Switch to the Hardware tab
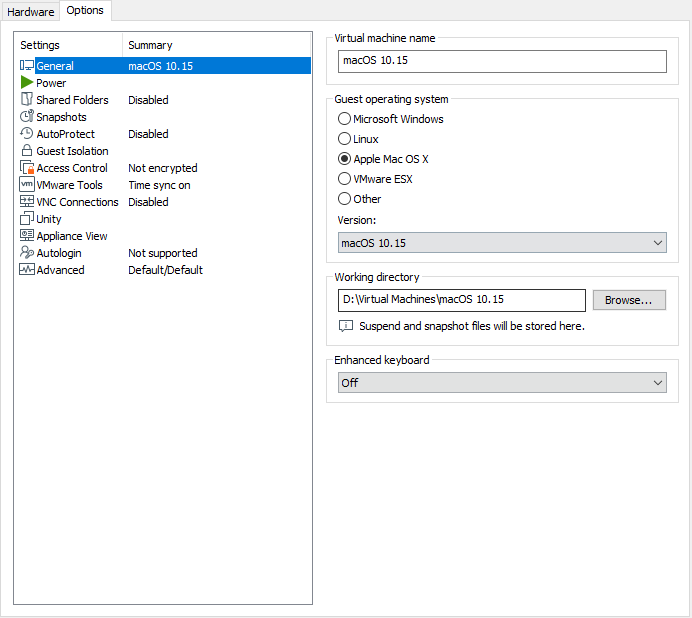The width and height of the screenshot is (692, 618). (31, 12)
